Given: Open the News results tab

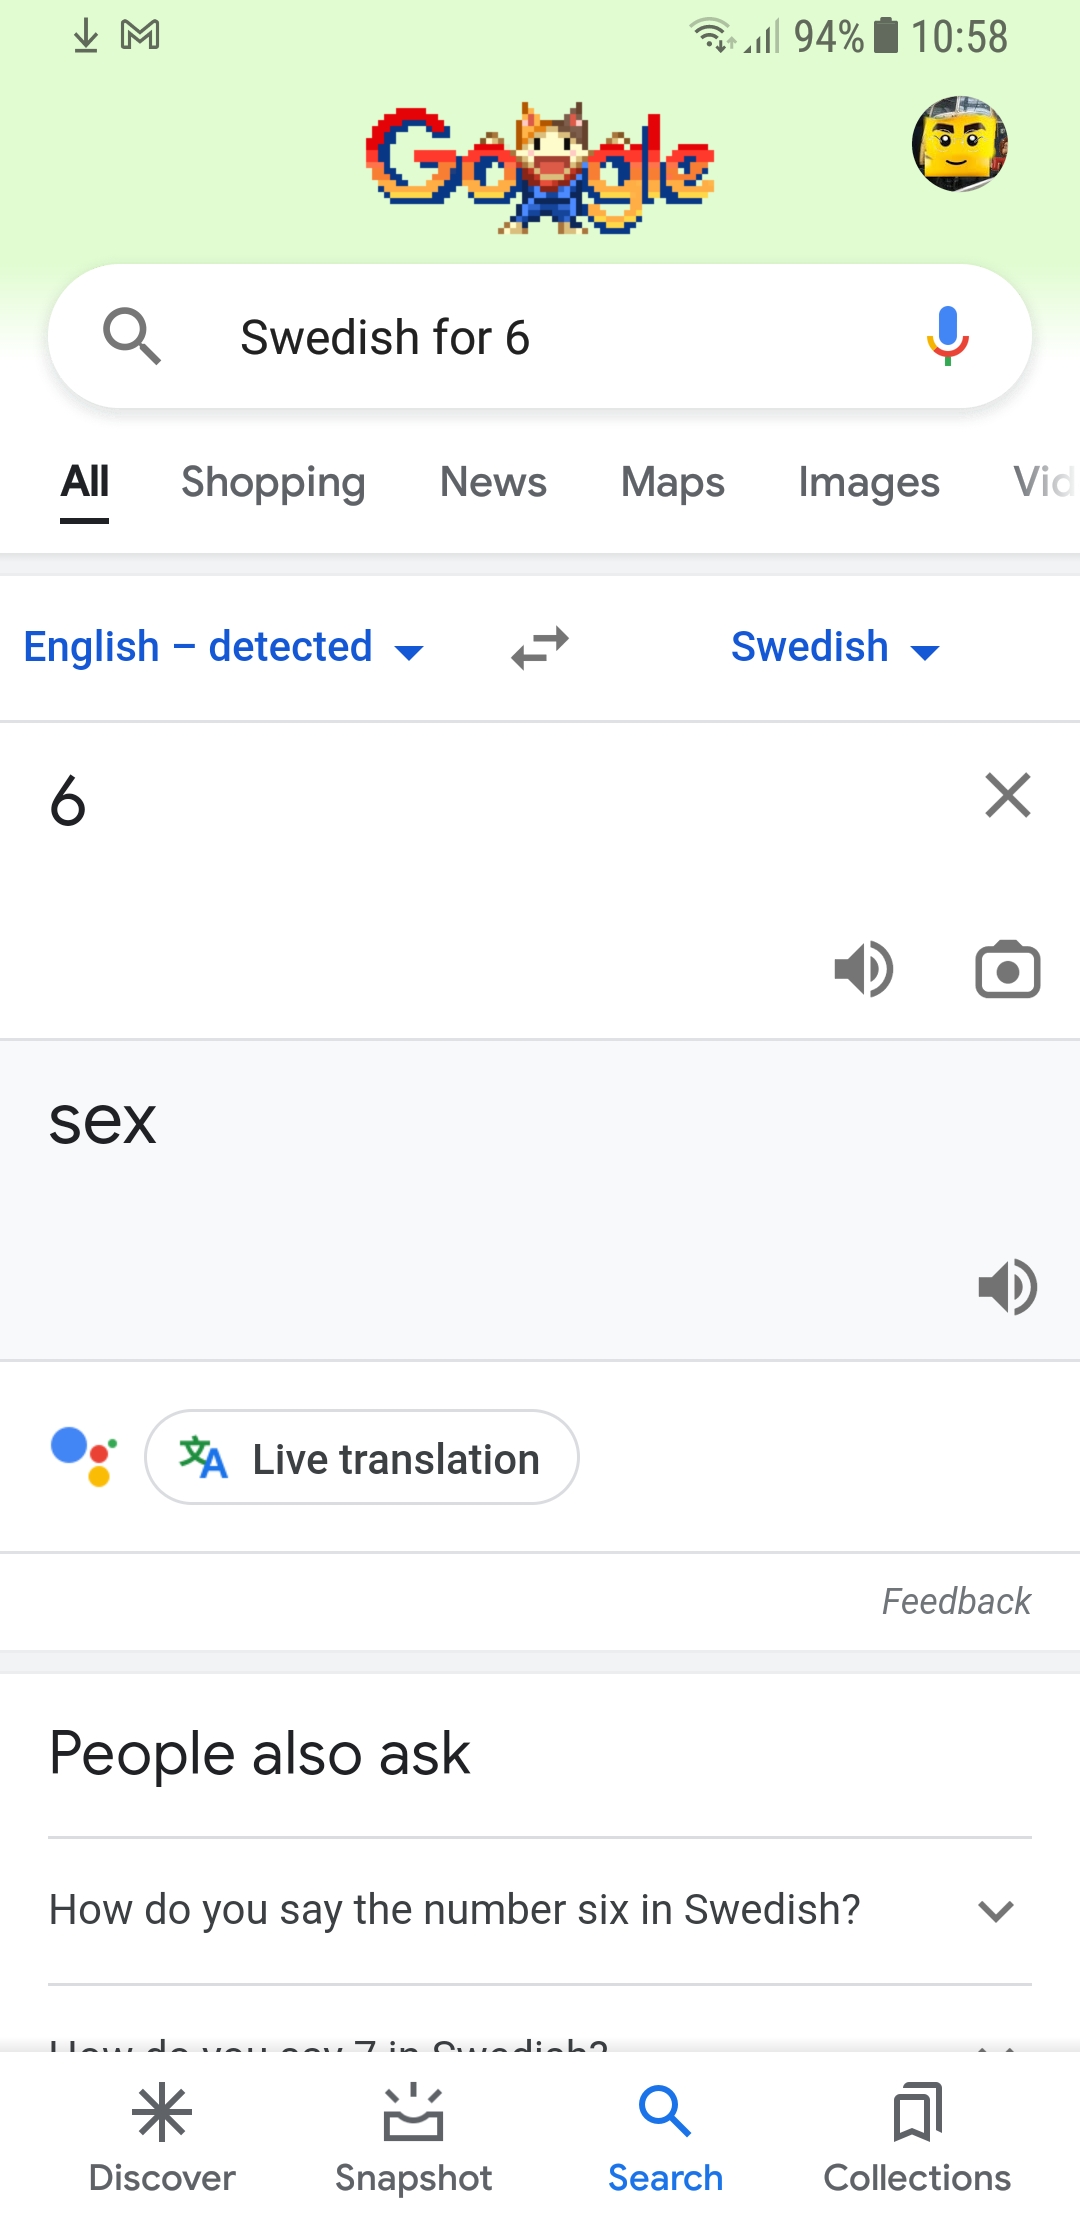Looking at the screenshot, I should (x=493, y=482).
